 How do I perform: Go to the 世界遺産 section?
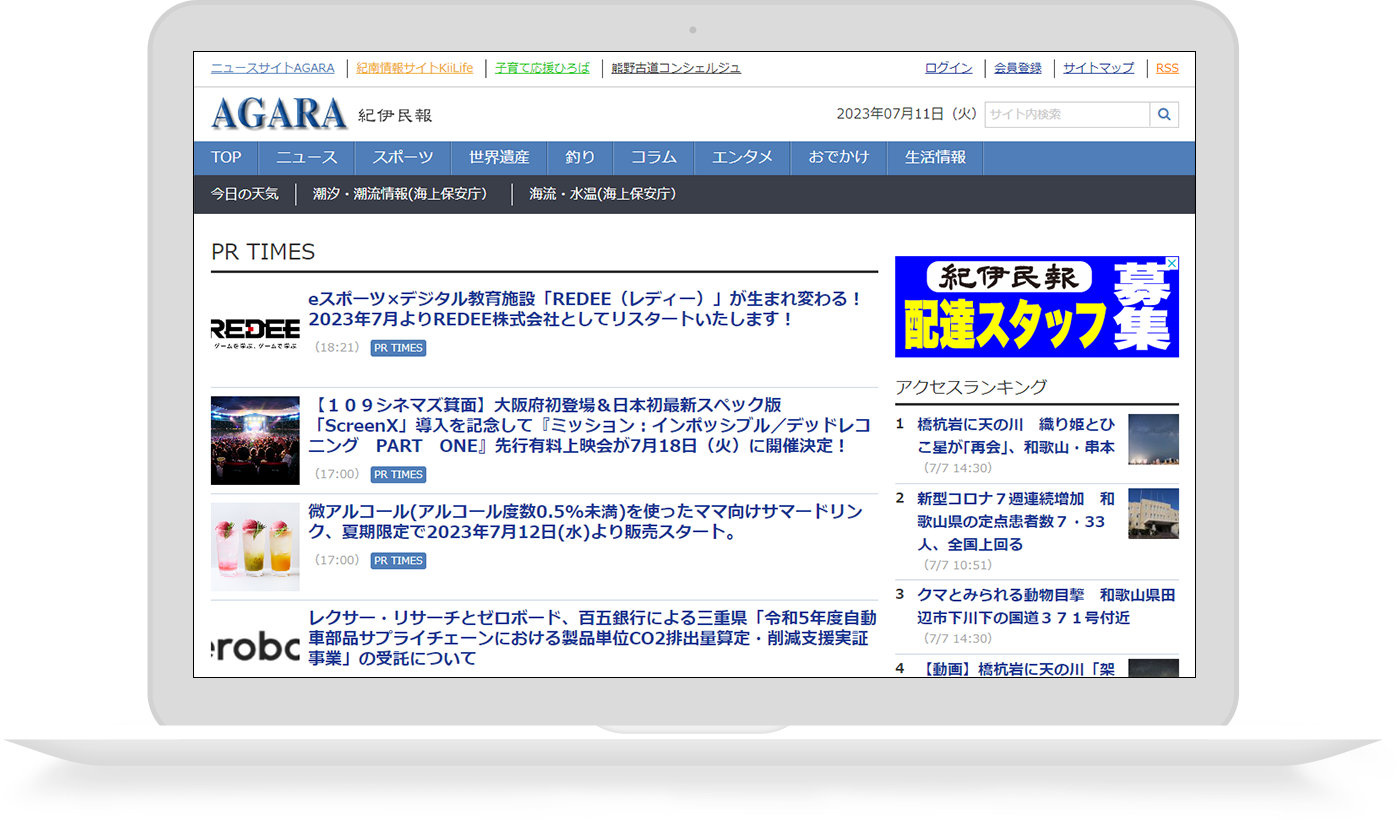(x=499, y=158)
